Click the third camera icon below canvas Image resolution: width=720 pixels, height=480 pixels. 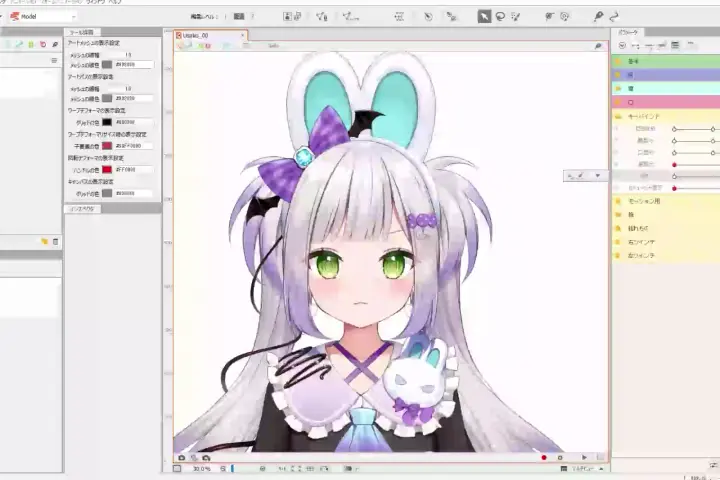(206, 458)
